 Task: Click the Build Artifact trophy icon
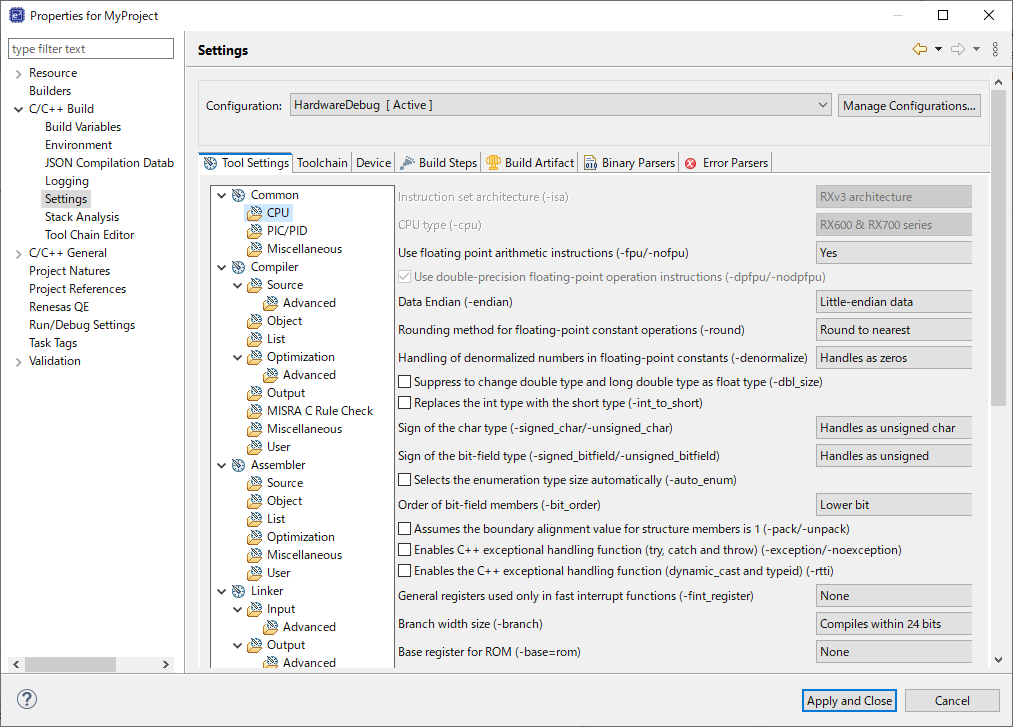click(x=494, y=163)
